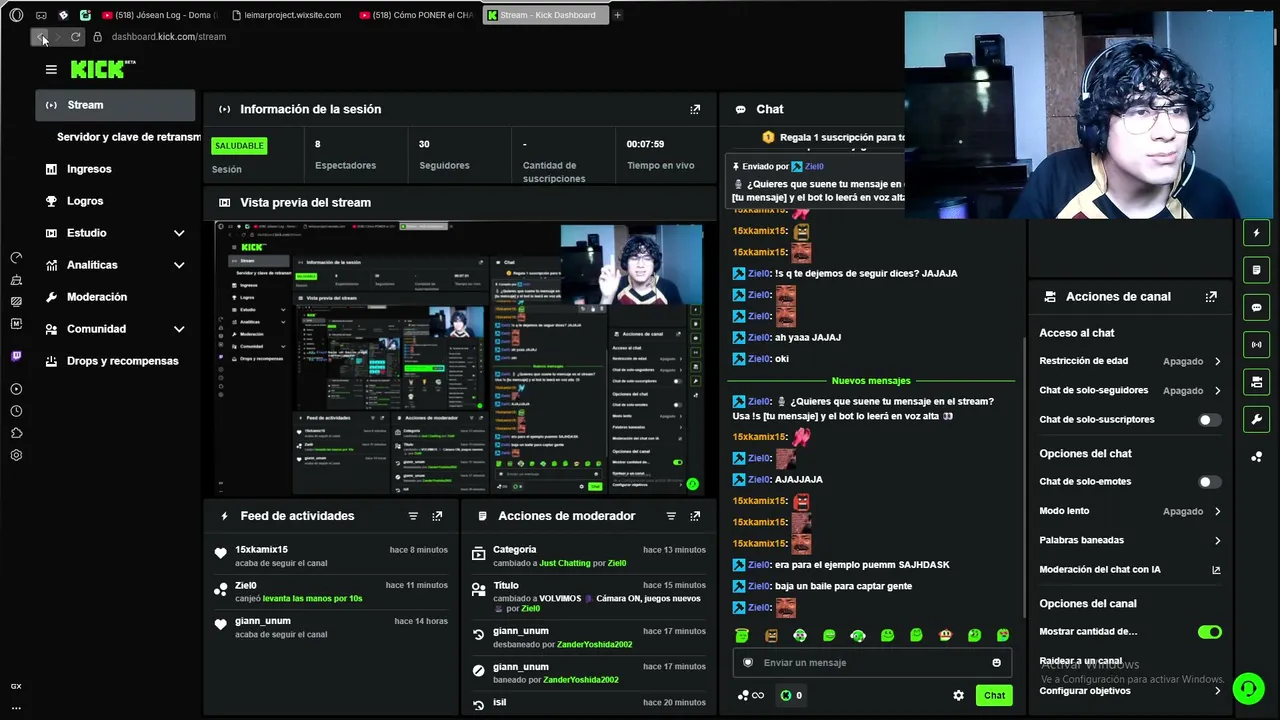Open the green support headset button
This screenshot has height=720, width=1280.
pos(1248,688)
